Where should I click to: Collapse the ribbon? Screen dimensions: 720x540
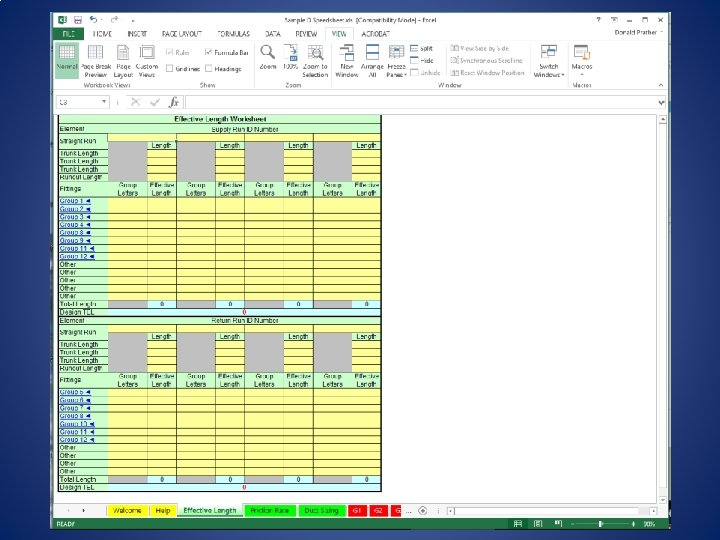pyautogui.click(x=661, y=85)
